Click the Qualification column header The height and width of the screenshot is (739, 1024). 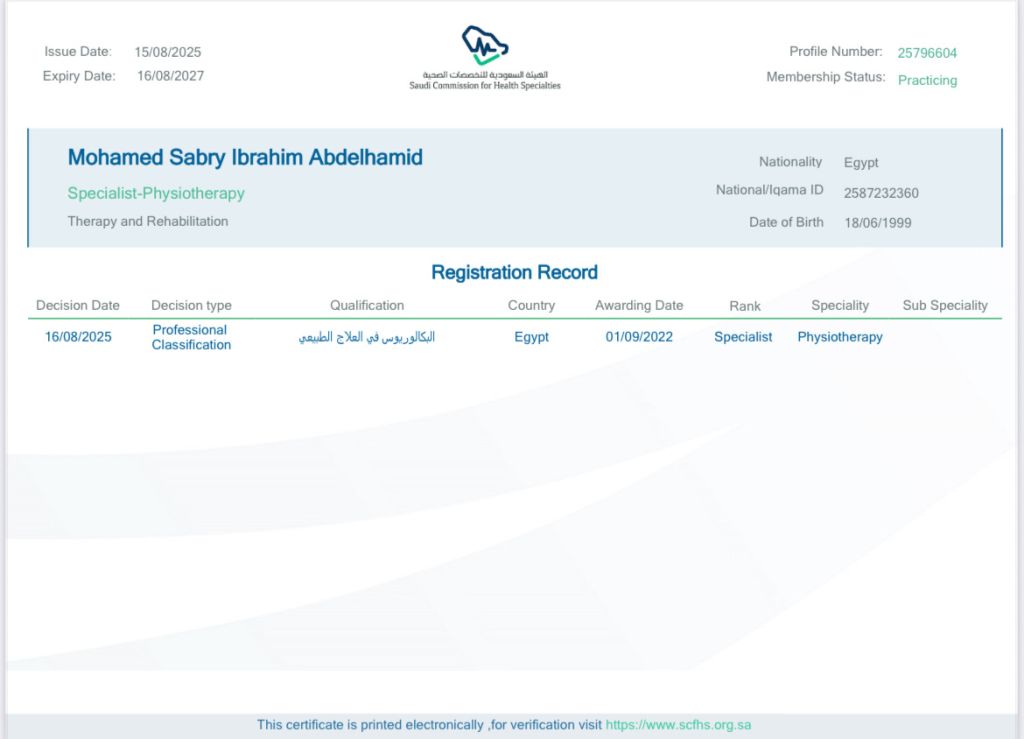point(367,306)
